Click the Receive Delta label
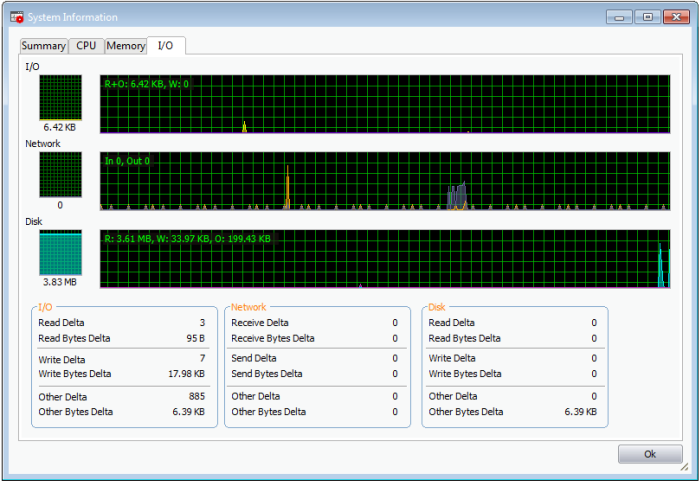 click(x=260, y=323)
